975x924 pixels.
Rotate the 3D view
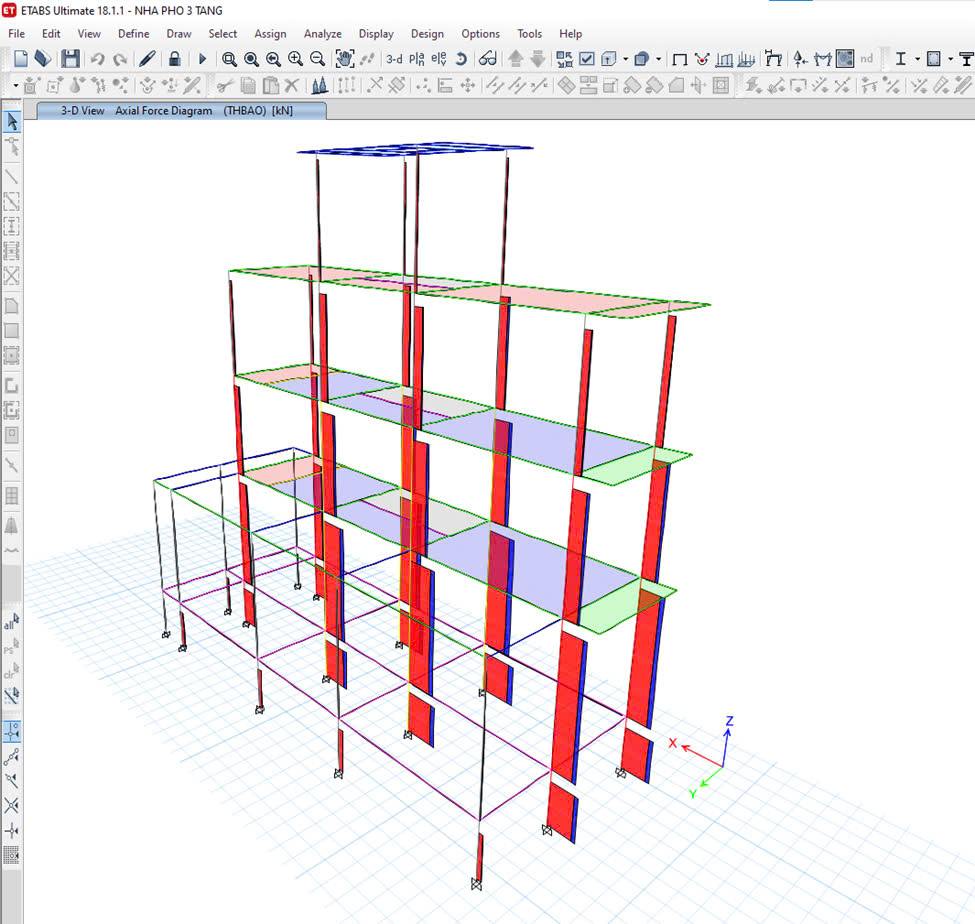tap(461, 59)
